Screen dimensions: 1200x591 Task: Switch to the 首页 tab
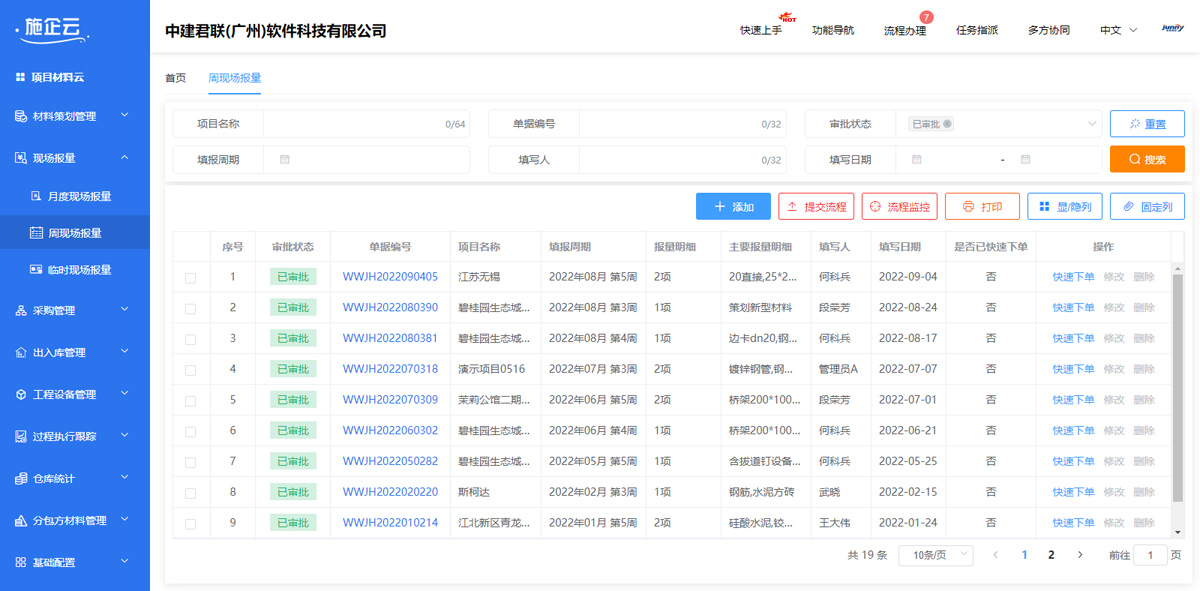pyautogui.click(x=175, y=78)
